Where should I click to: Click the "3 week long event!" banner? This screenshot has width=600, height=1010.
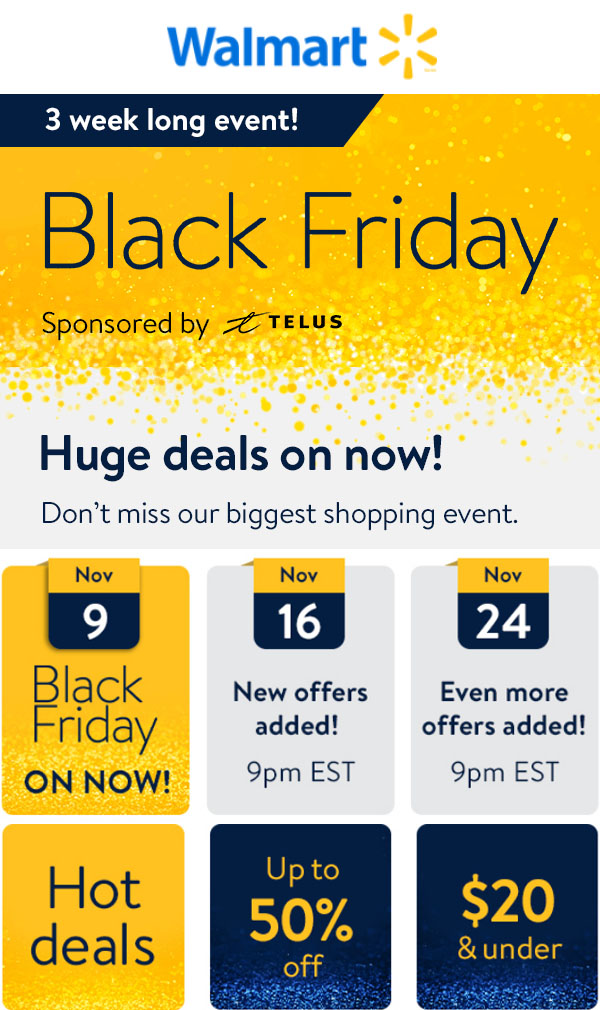click(x=172, y=121)
